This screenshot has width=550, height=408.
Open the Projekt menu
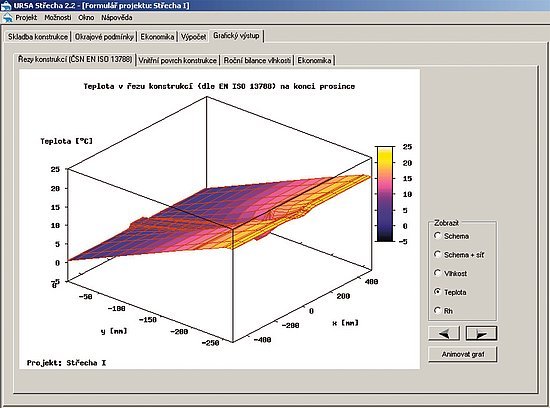26,18
